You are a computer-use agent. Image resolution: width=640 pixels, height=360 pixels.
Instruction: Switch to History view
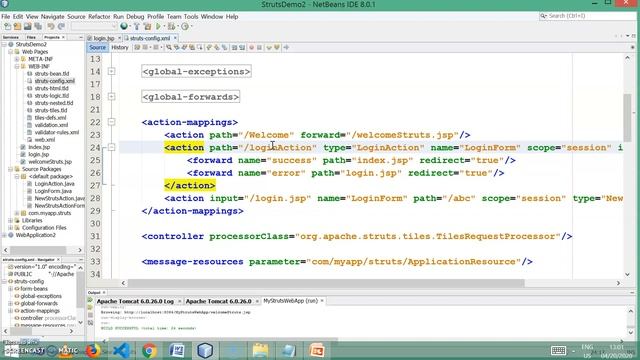coord(120,48)
